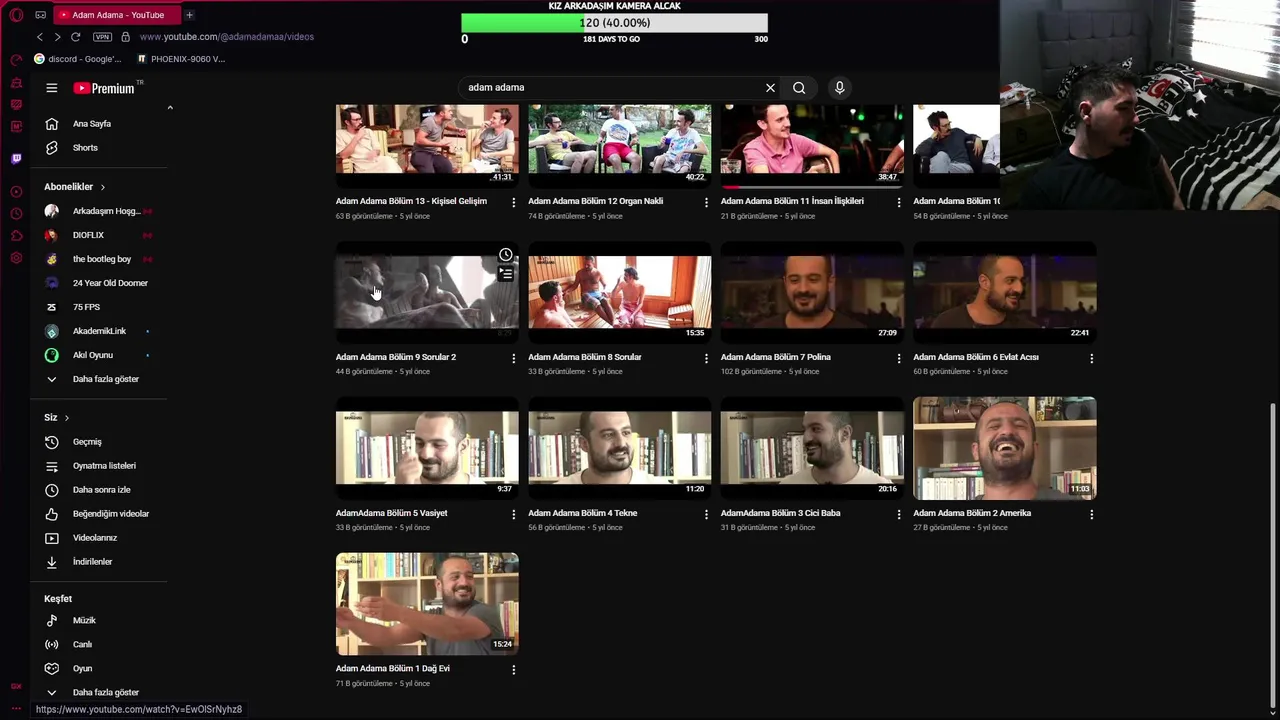Expand subscriptions with Daha fazla göster

click(x=100, y=379)
